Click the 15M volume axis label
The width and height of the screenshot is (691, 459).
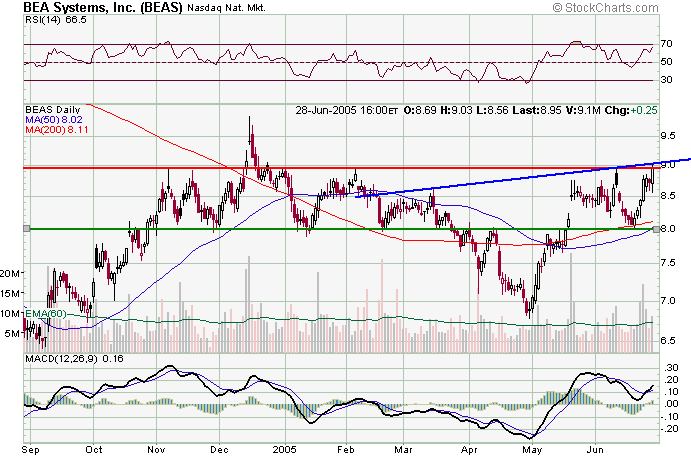[10, 293]
